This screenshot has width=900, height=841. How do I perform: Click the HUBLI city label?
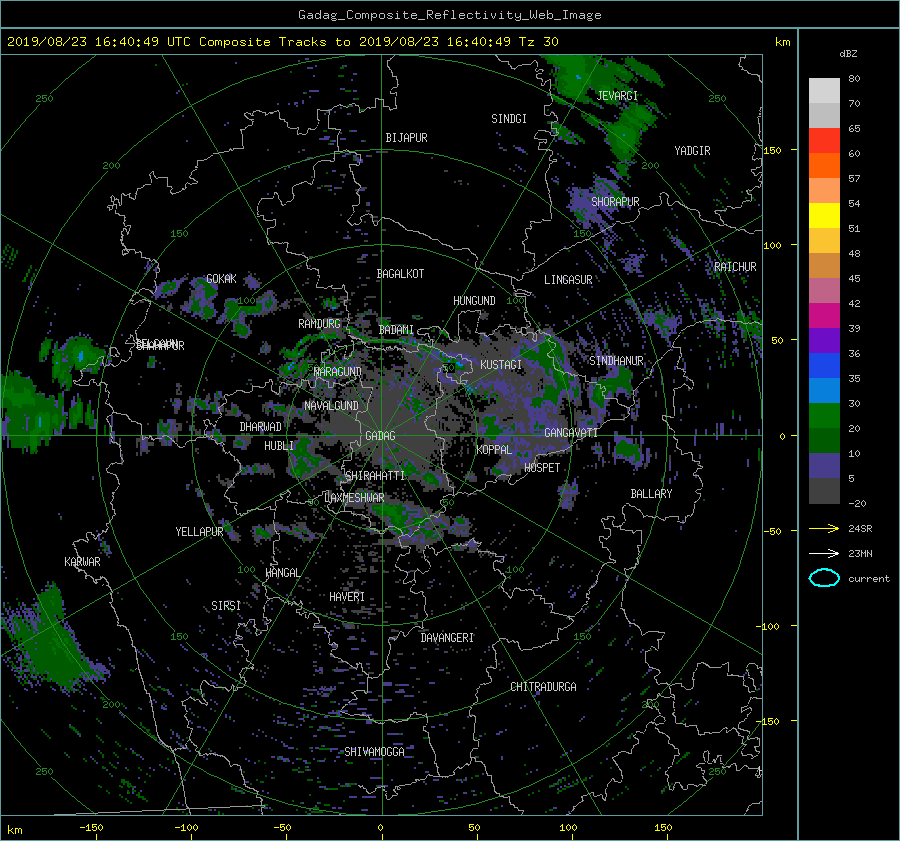(x=279, y=446)
